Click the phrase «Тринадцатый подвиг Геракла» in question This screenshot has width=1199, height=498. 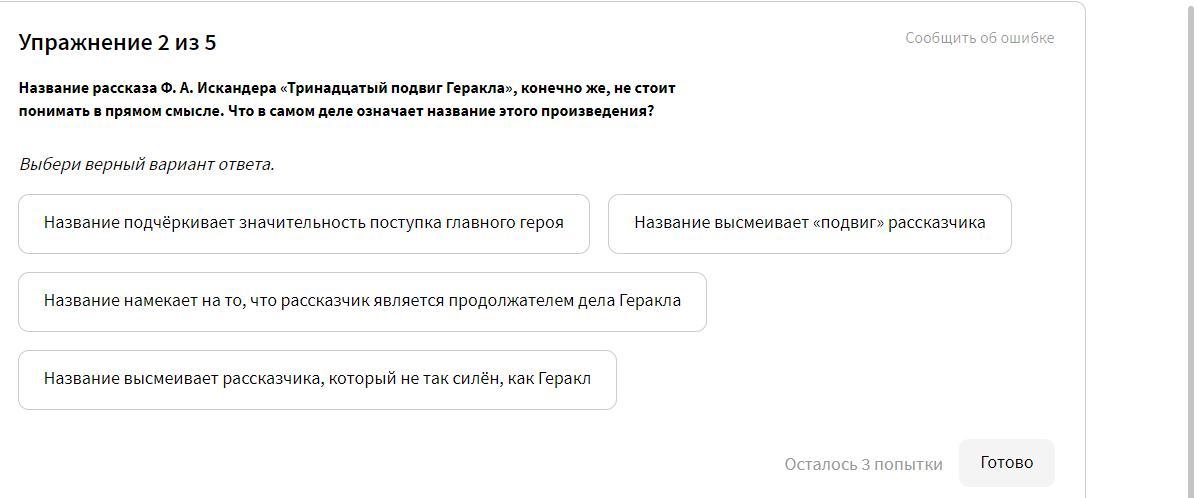pos(398,89)
